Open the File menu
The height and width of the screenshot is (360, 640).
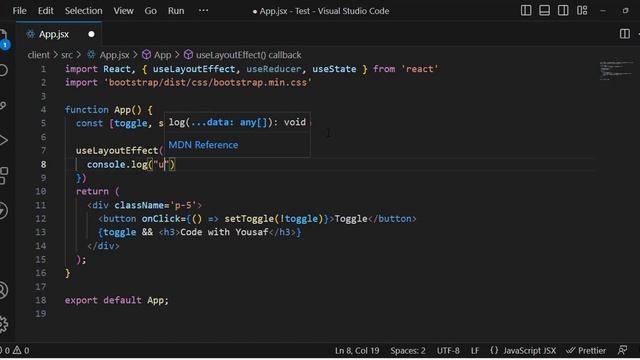coord(19,11)
